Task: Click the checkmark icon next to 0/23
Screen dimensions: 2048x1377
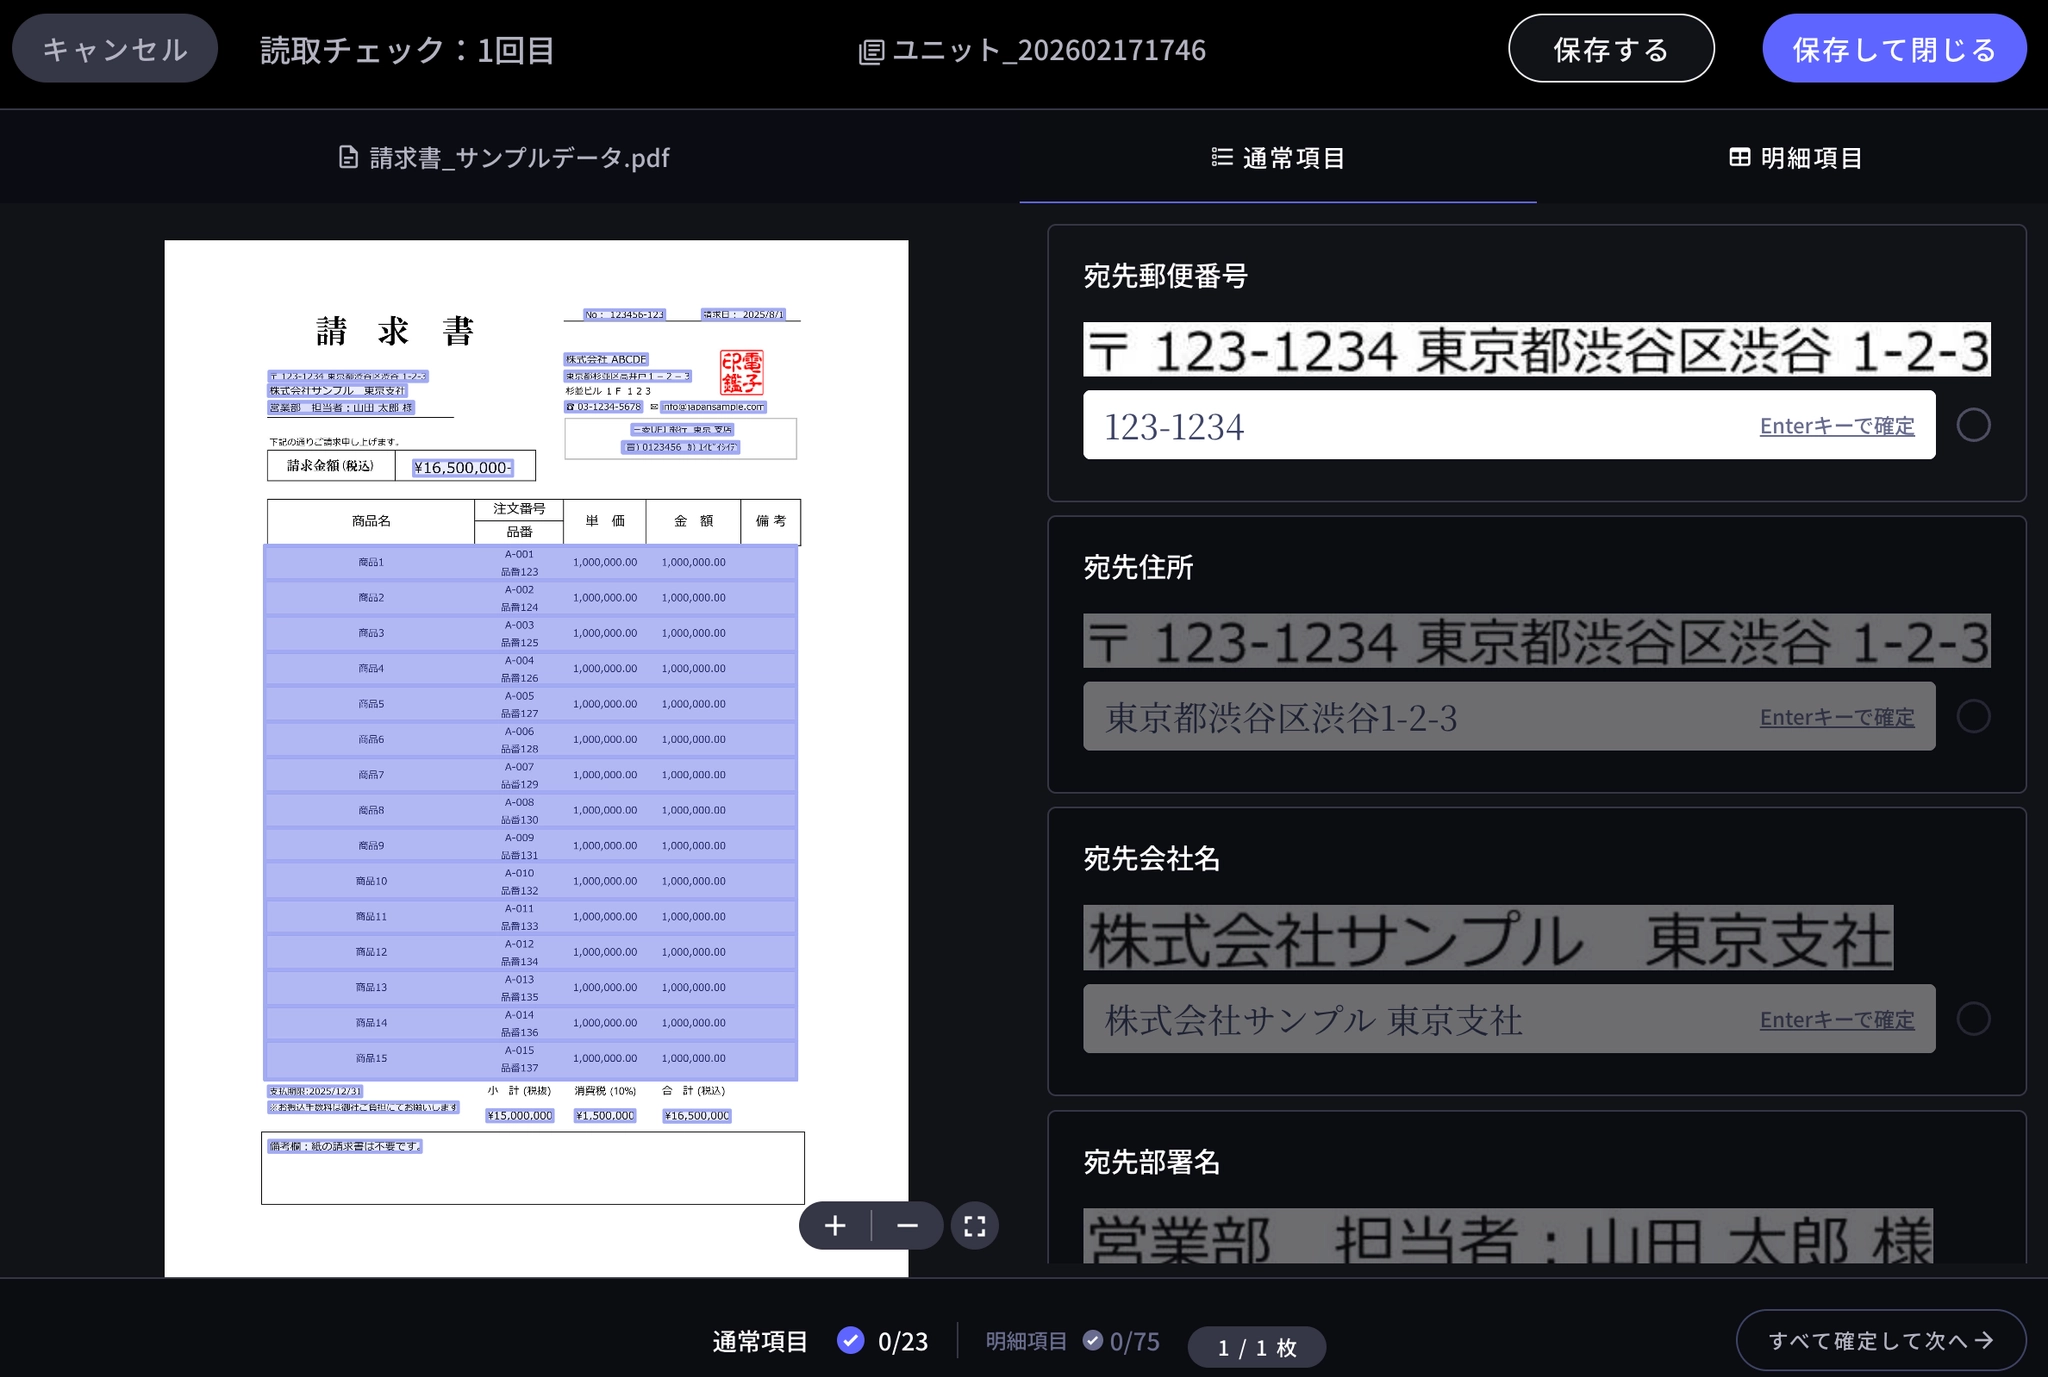Action: click(x=851, y=1340)
